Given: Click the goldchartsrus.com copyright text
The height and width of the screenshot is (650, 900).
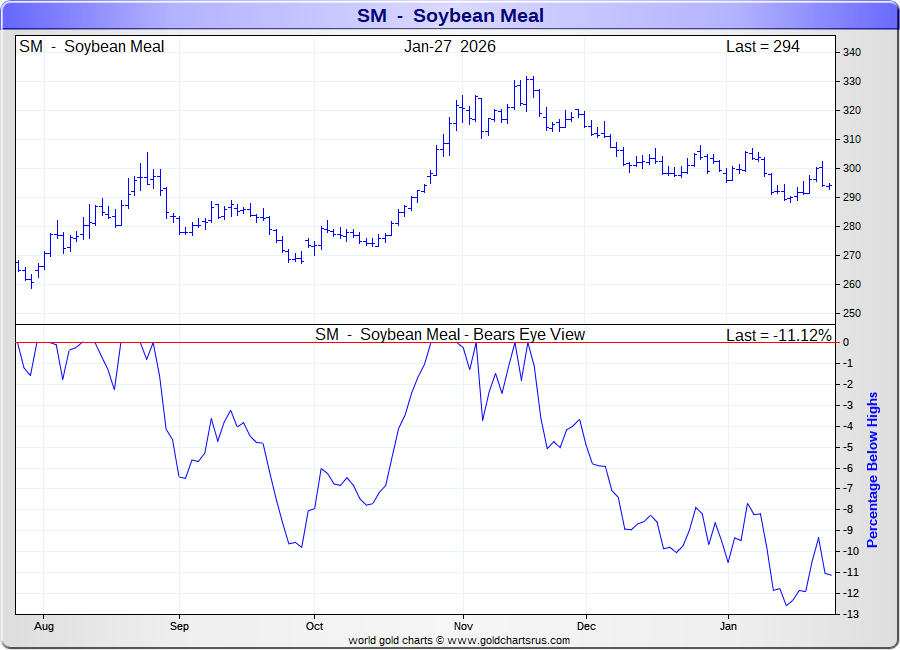Looking at the screenshot, I should tap(459, 640).
